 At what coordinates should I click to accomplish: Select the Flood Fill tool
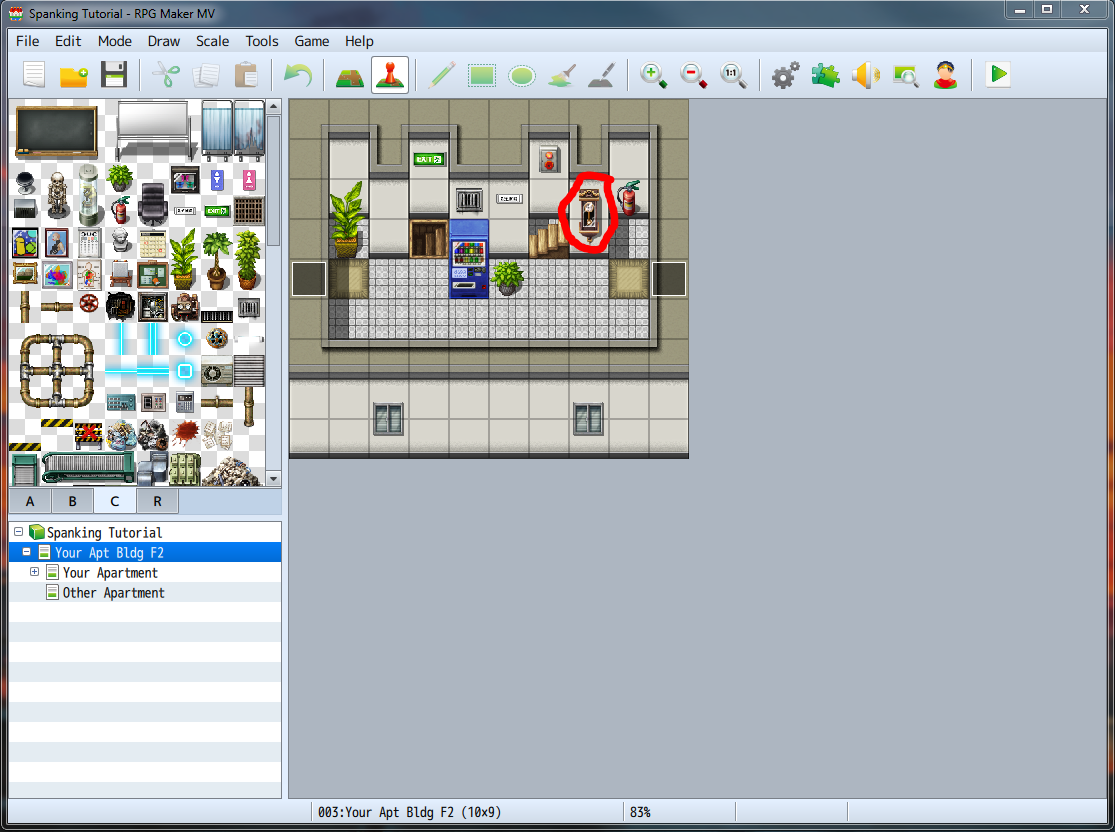coord(562,75)
